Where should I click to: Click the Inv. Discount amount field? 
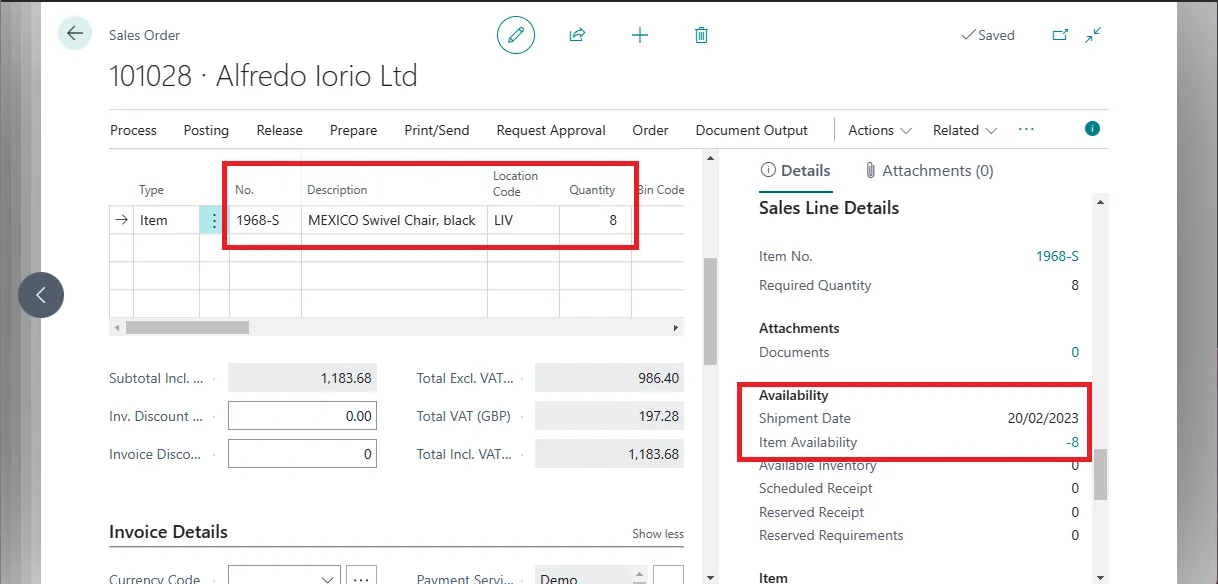(302, 416)
